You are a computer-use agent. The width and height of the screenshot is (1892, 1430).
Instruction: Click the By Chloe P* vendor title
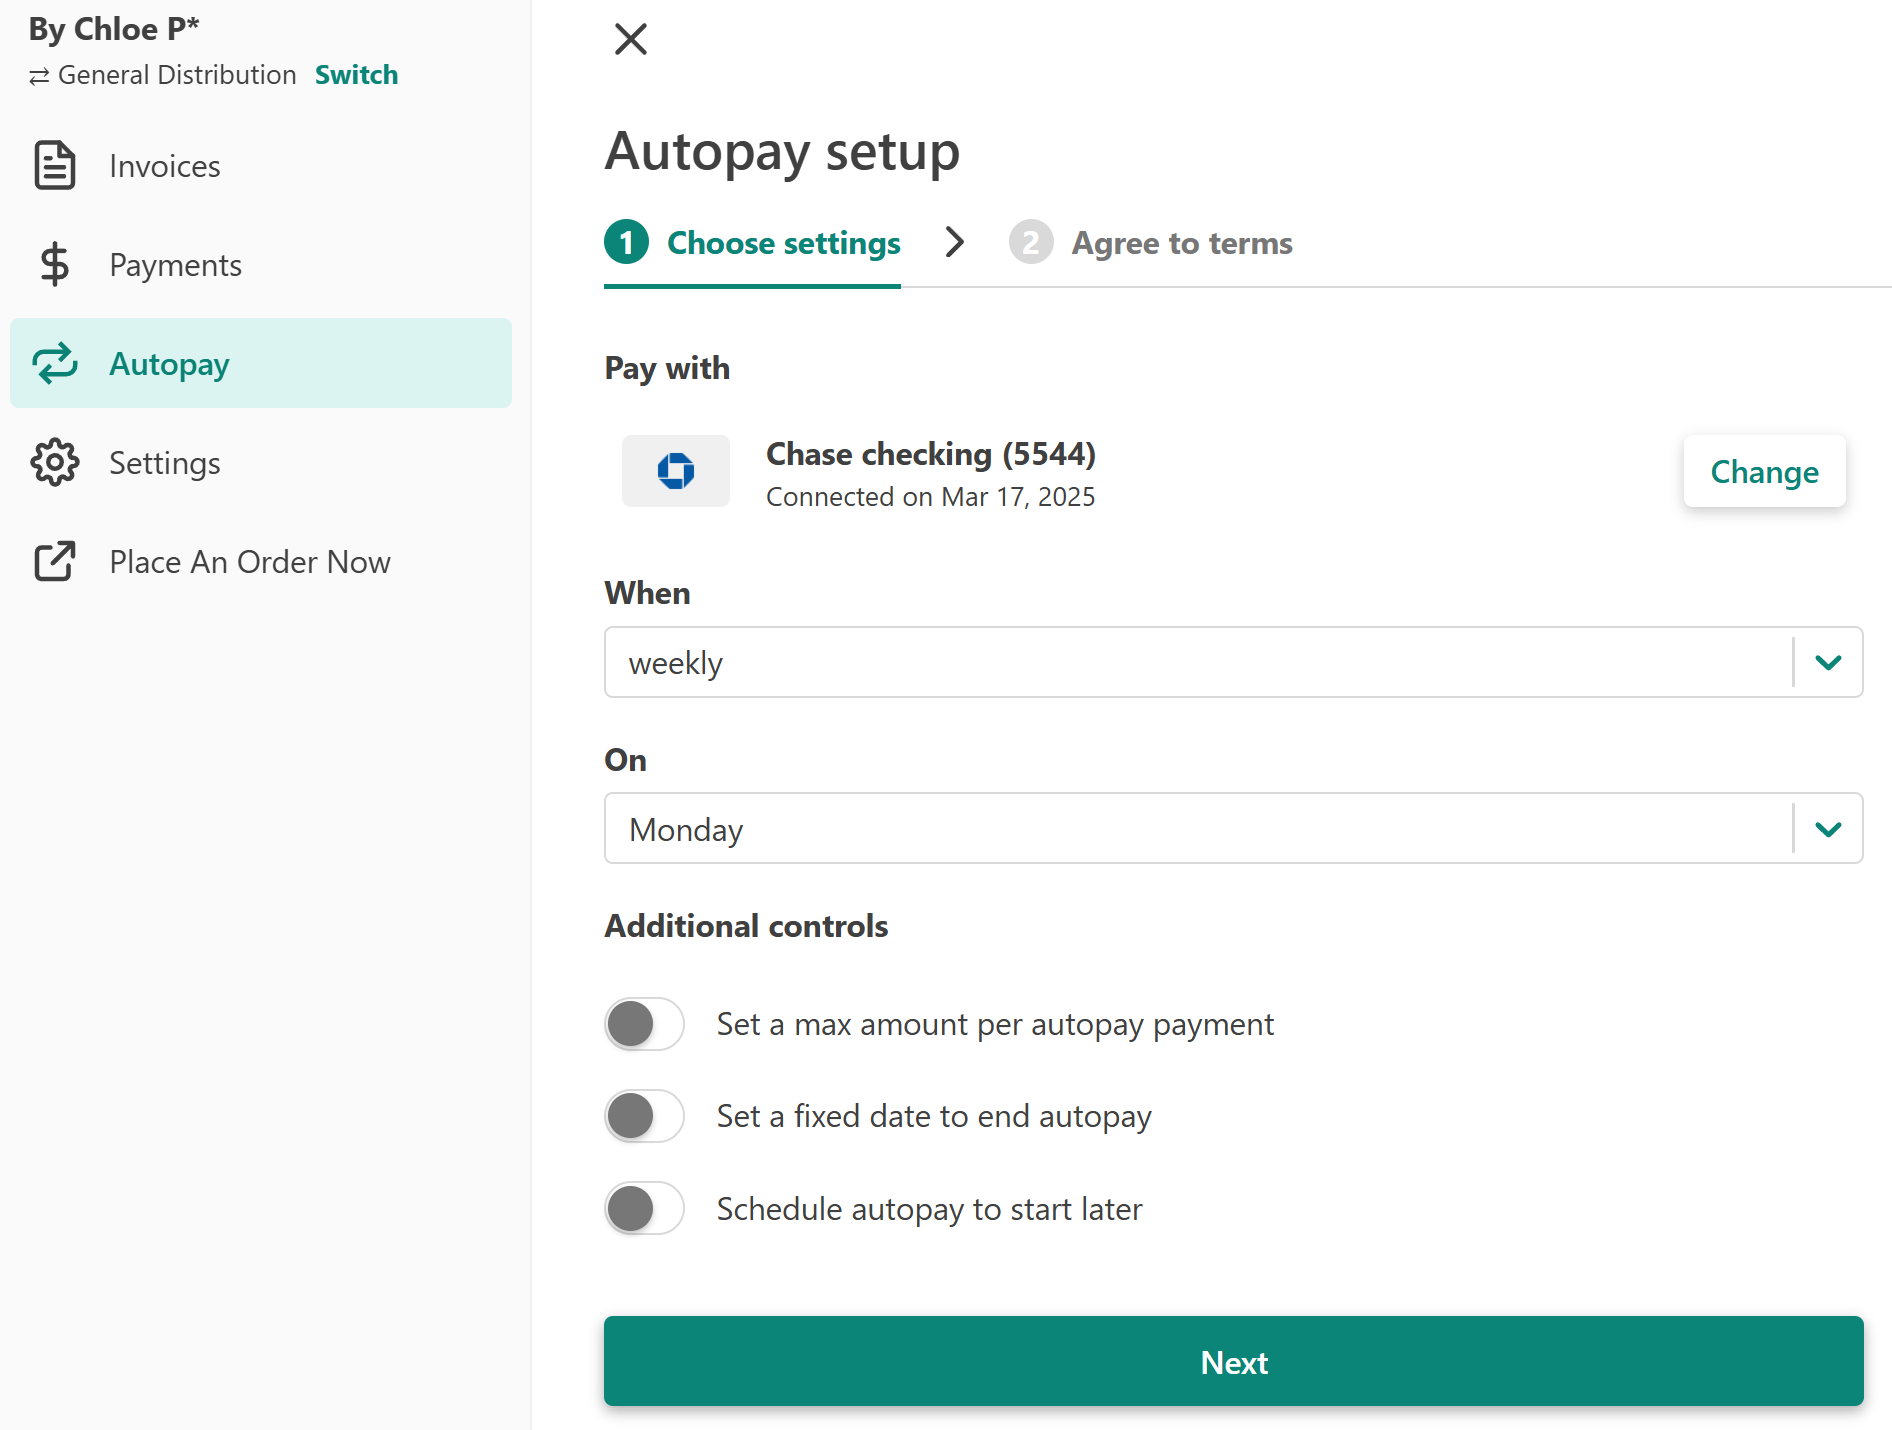click(x=114, y=29)
